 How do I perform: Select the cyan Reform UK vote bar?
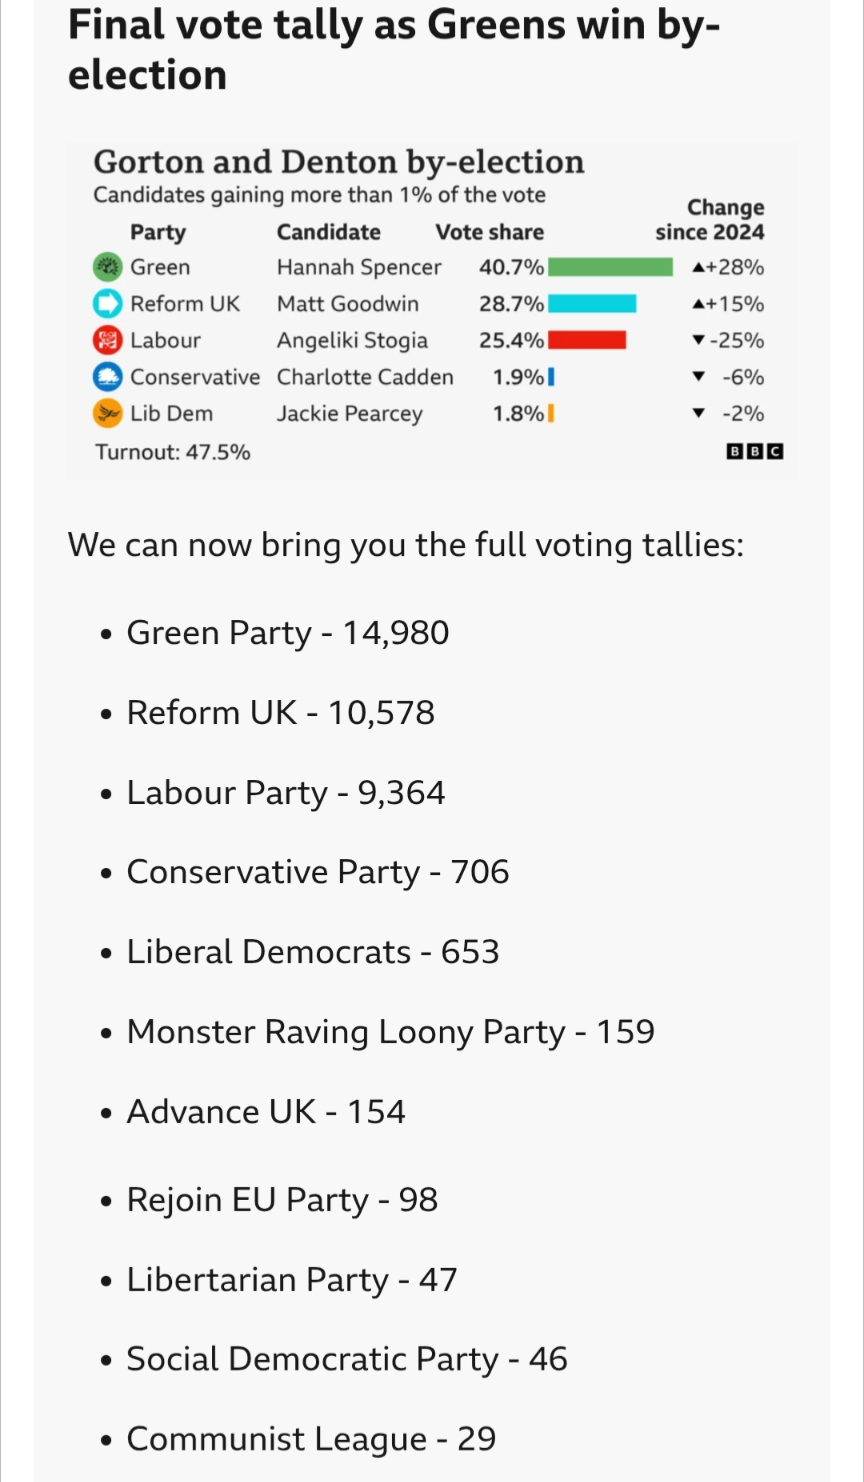pyautogui.click(x=592, y=304)
